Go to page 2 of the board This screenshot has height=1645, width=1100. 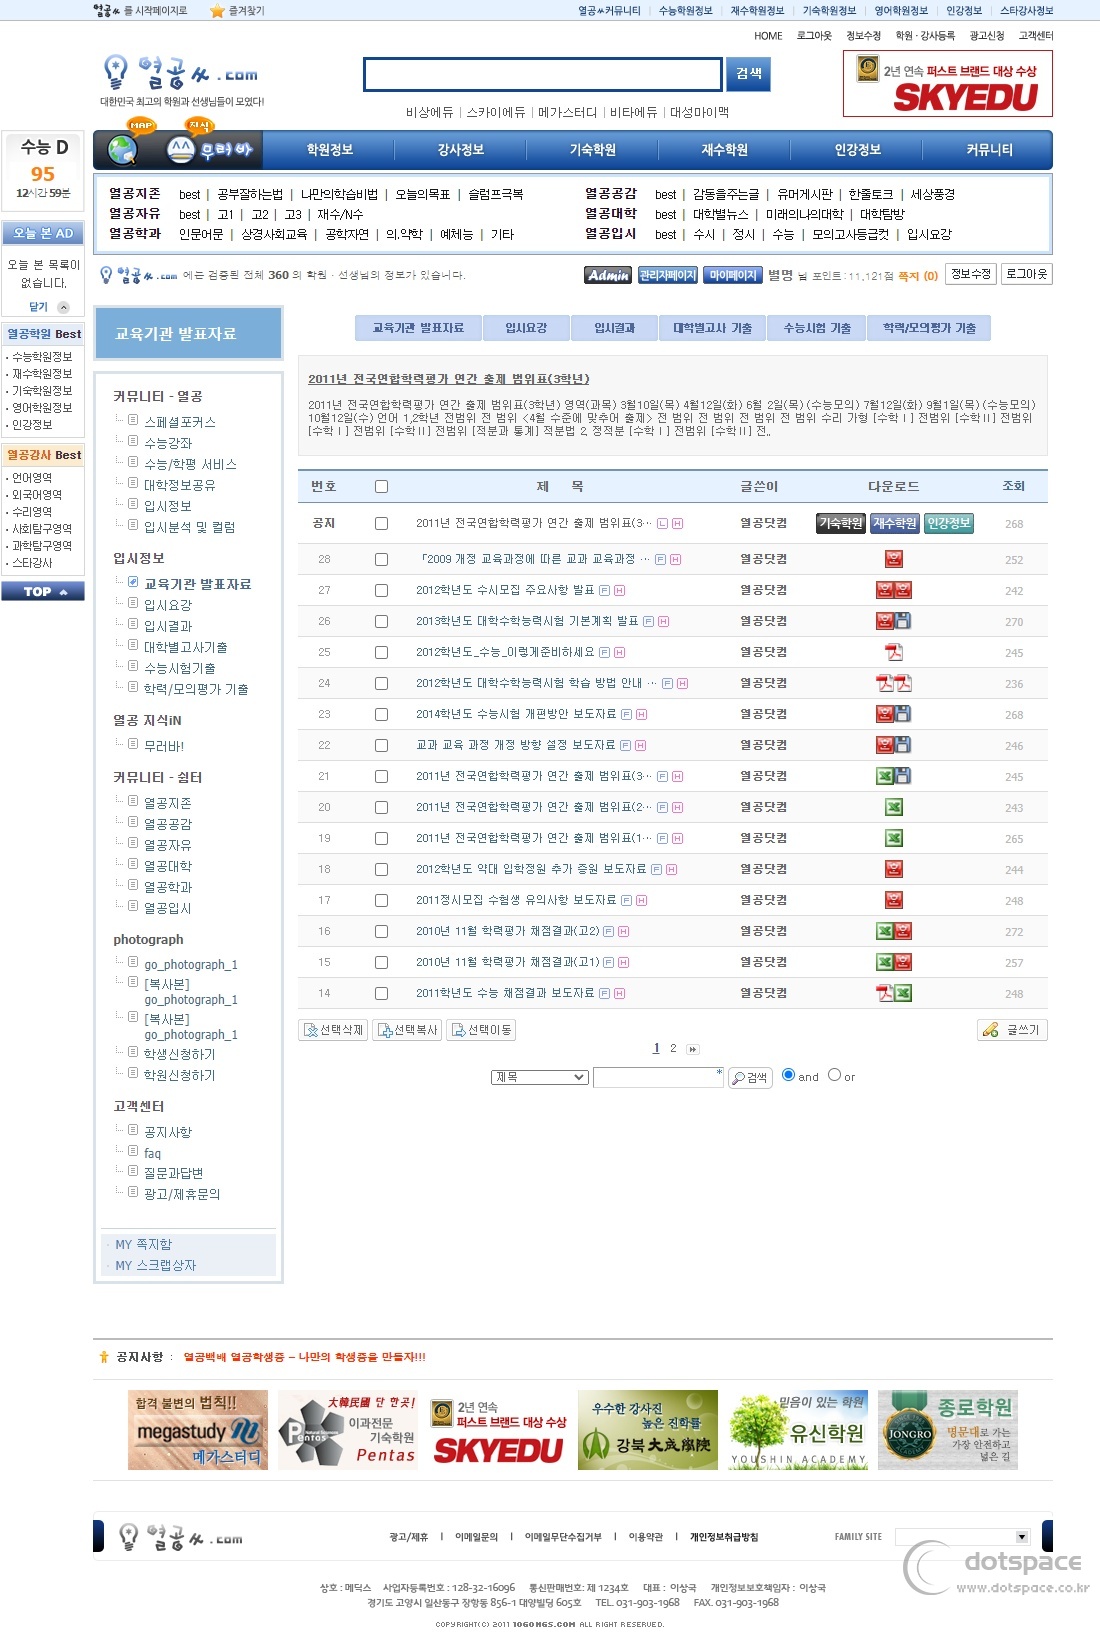pyautogui.click(x=673, y=1049)
